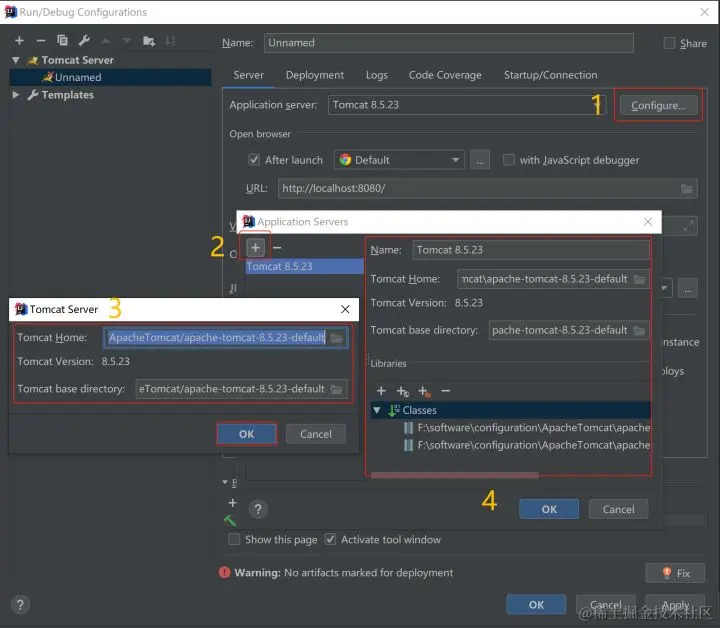Screen dimensions: 720x628
Task: Browse folder for base directory in Tomcat Server dialog
Action: coord(337,389)
